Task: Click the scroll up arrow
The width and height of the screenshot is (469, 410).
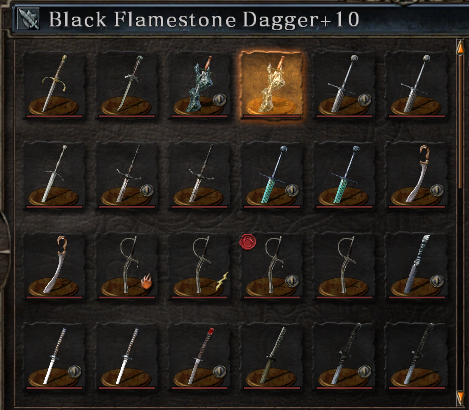Action: [460, 48]
